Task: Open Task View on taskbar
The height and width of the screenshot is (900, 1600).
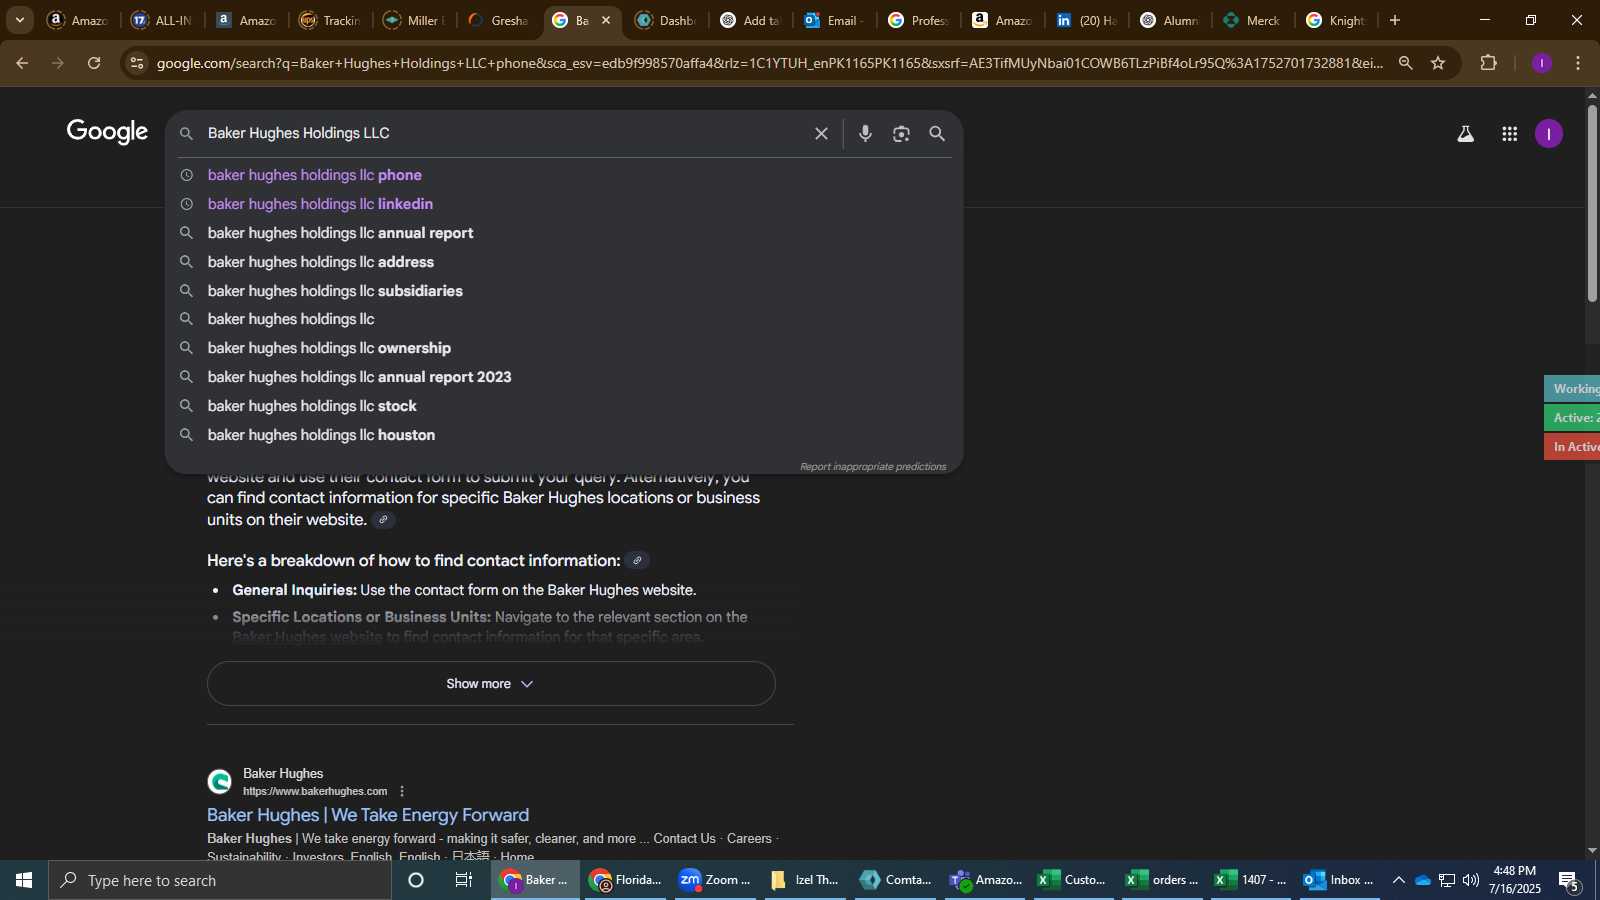Action: 464,880
